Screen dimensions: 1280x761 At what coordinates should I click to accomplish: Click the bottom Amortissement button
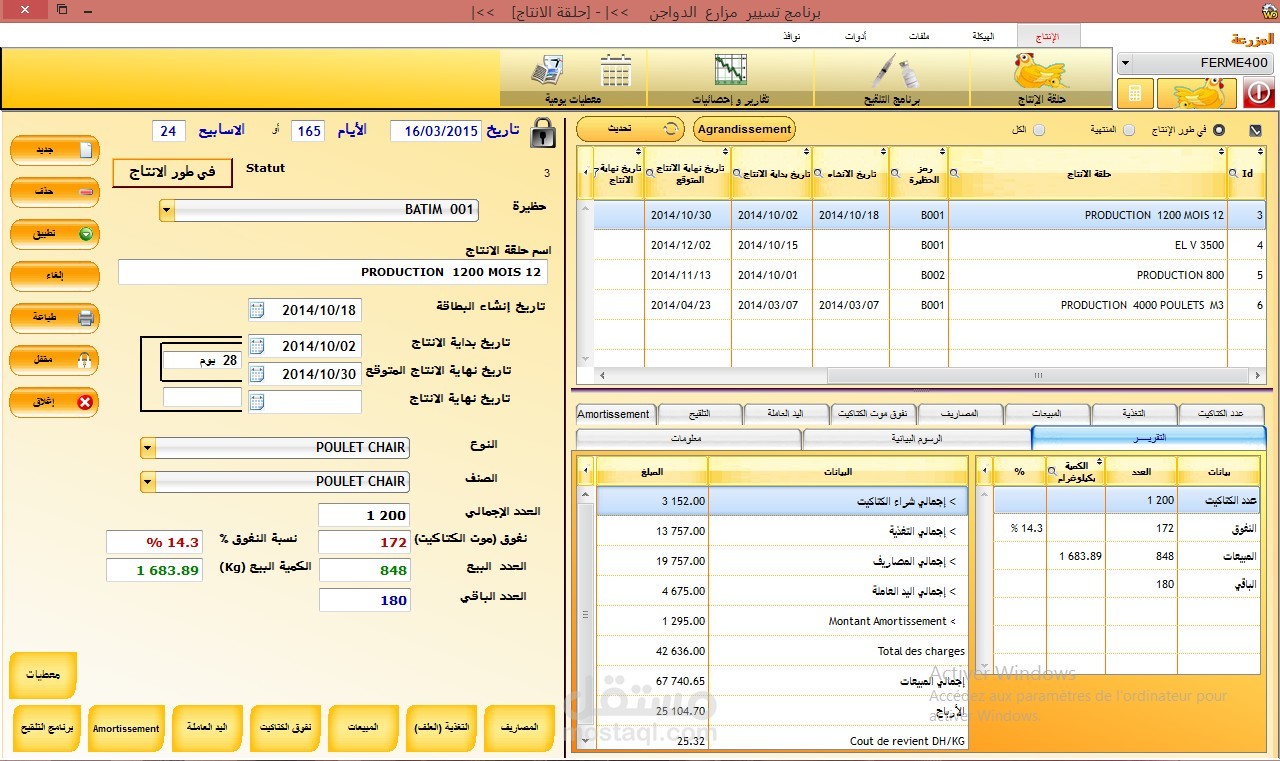[126, 728]
